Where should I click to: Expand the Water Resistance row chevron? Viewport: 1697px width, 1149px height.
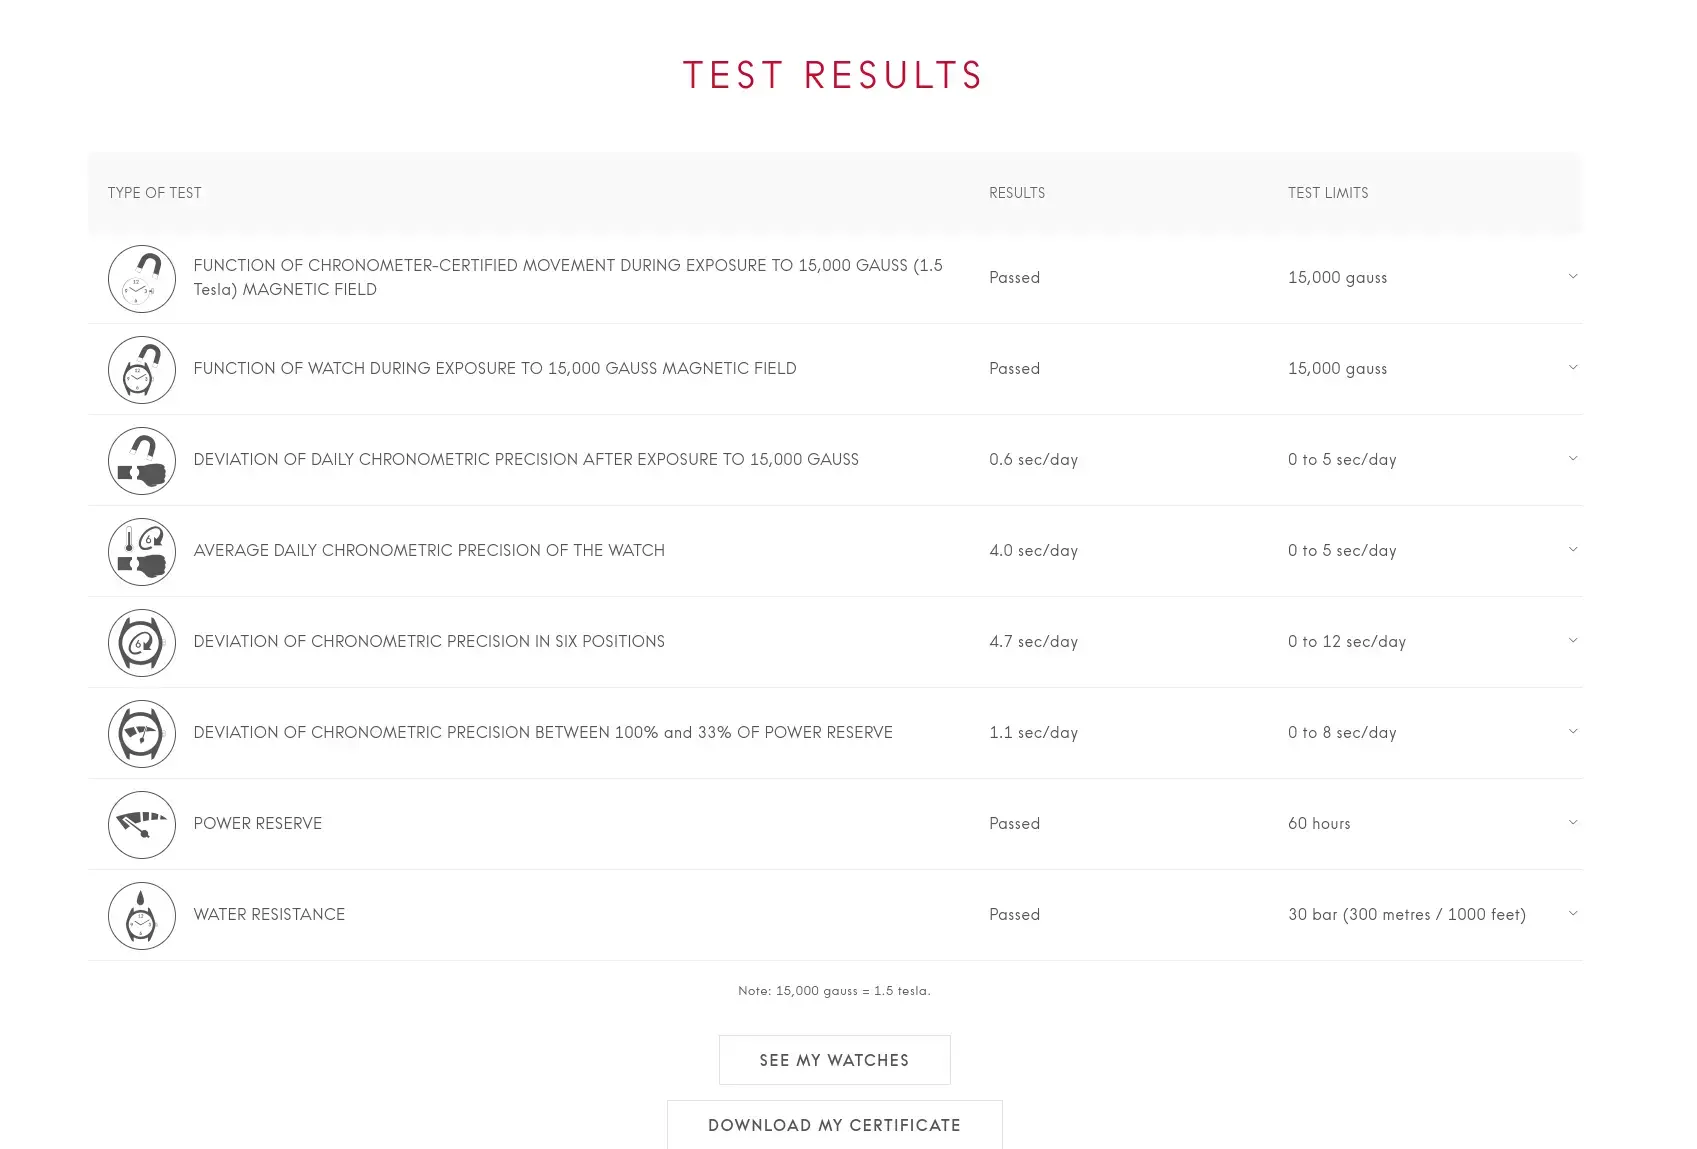coord(1573,914)
